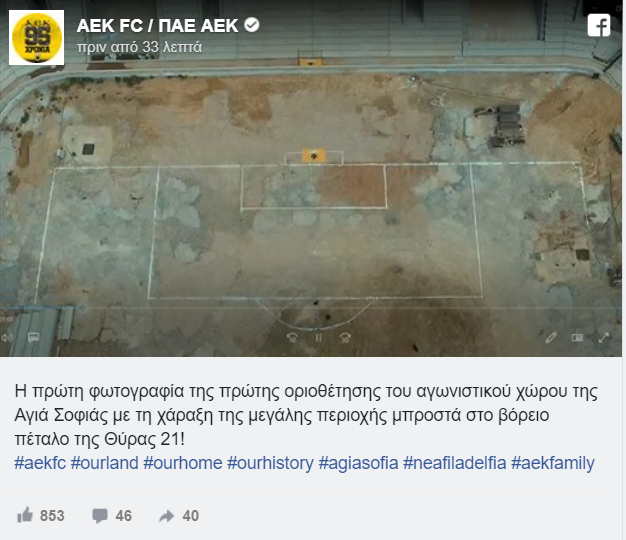
Task: Share the post via arrow icon
Action: 166,516
